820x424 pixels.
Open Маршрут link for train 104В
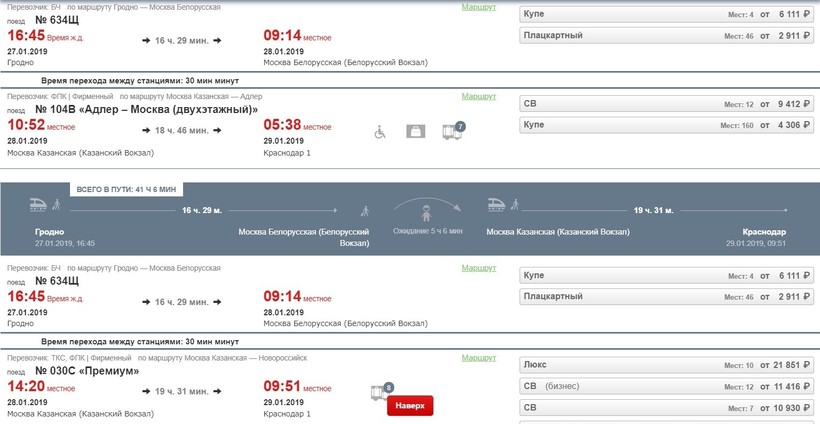479,96
